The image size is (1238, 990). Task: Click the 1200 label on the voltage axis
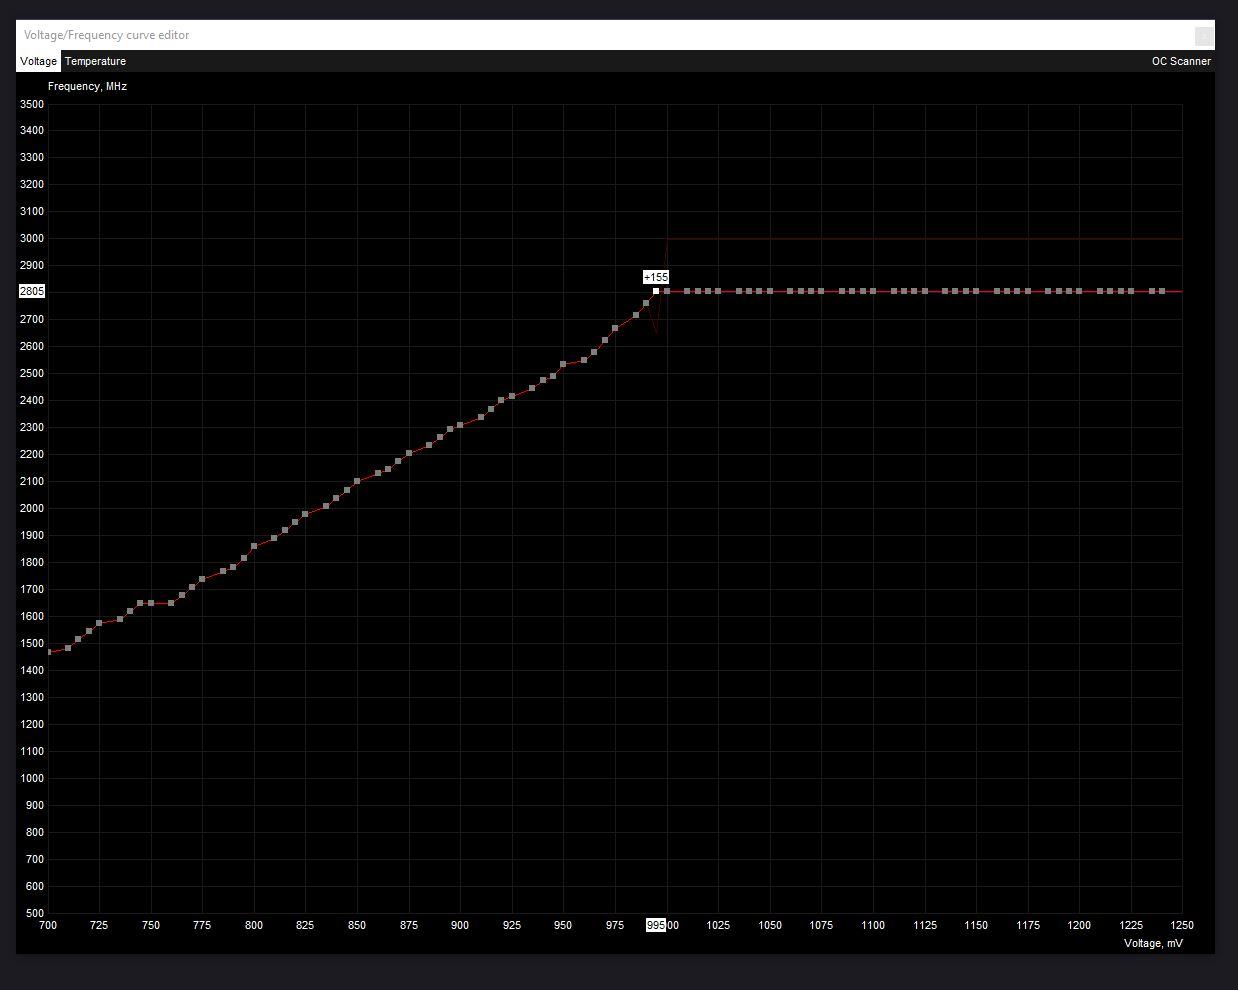pos(1079,925)
